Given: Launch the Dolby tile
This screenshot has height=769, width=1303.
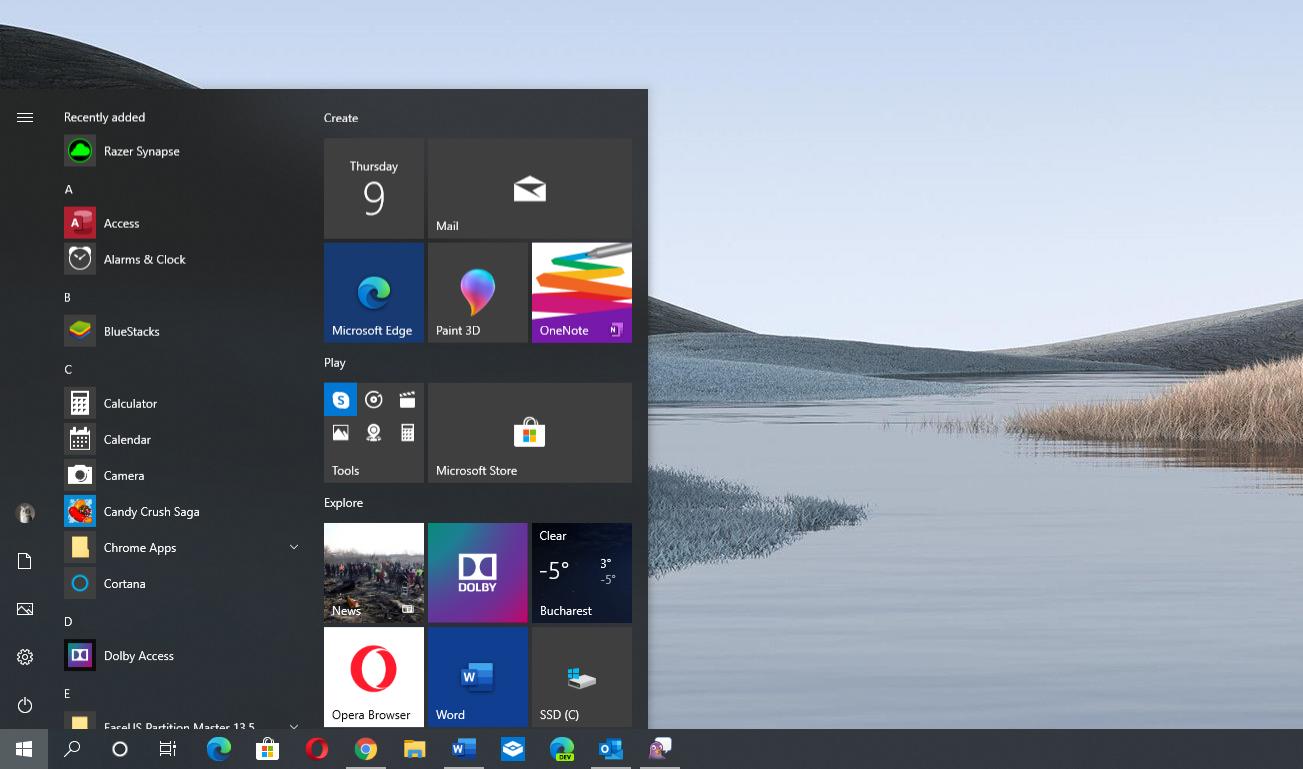Looking at the screenshot, I should tap(478, 573).
